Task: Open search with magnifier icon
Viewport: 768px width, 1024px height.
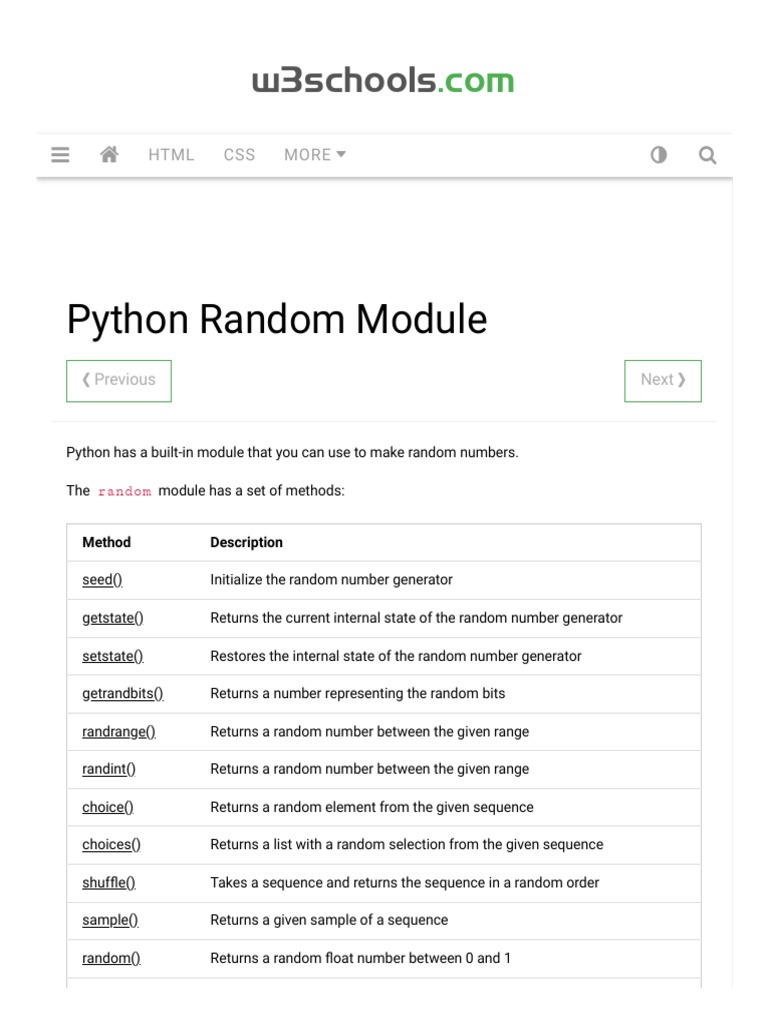Action: coord(707,155)
